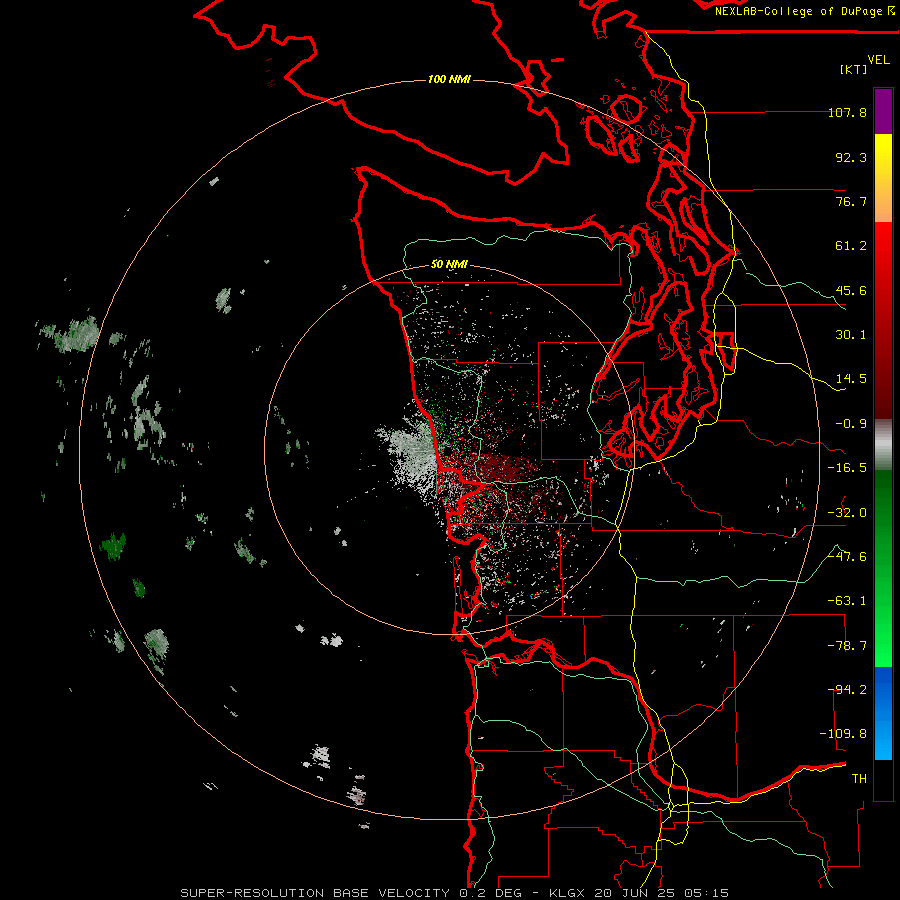Viewport: 900px width, 900px height.
Task: Click the 100 NMI range ring label
Action: (449, 79)
